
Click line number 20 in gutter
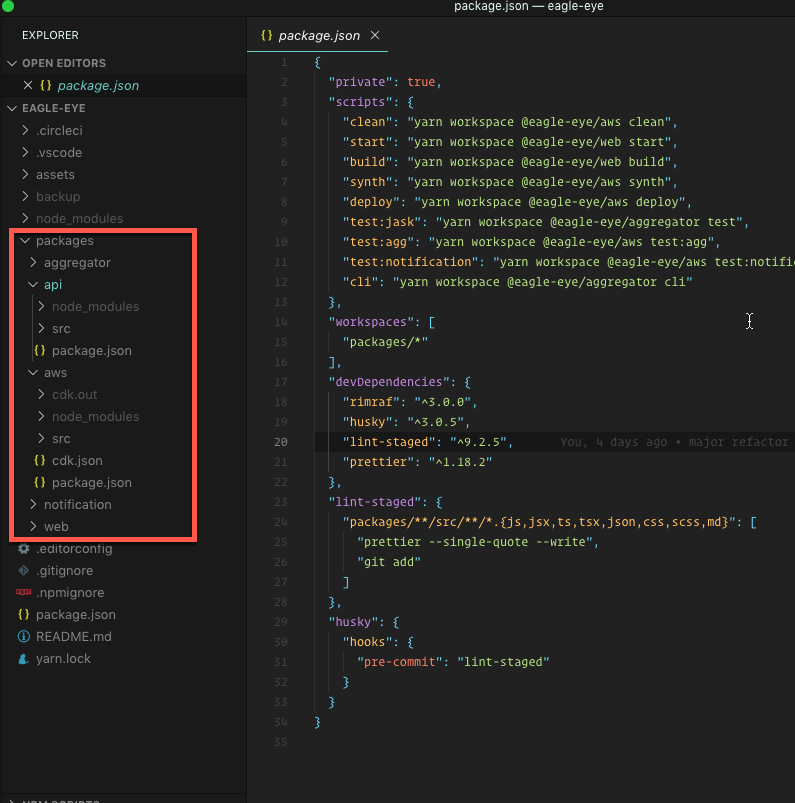(x=281, y=442)
